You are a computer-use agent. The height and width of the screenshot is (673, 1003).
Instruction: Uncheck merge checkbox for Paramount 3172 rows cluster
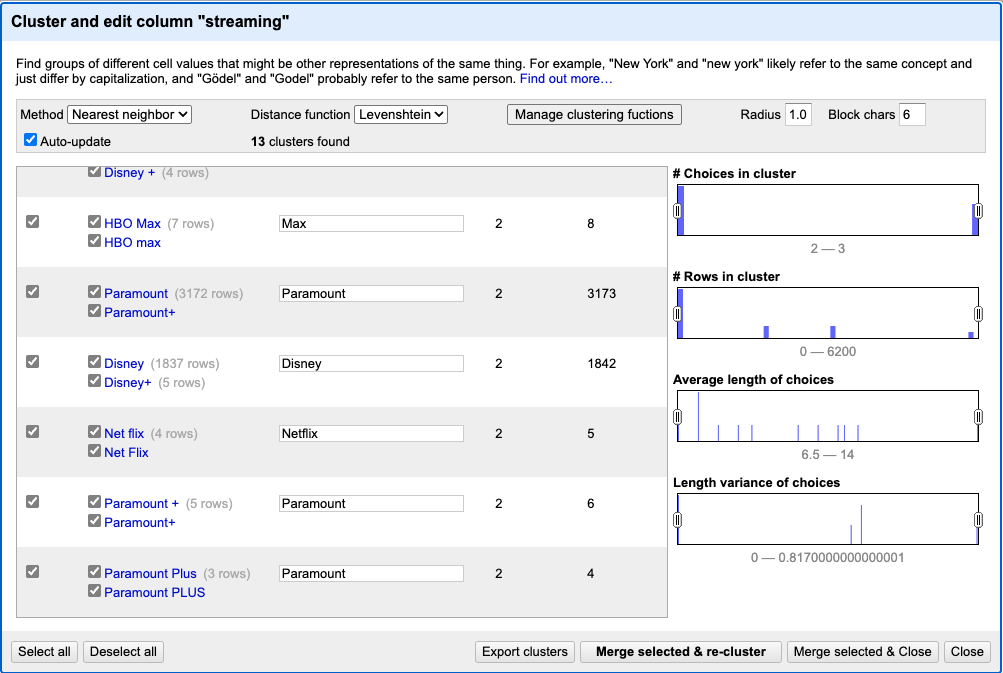click(x=33, y=292)
